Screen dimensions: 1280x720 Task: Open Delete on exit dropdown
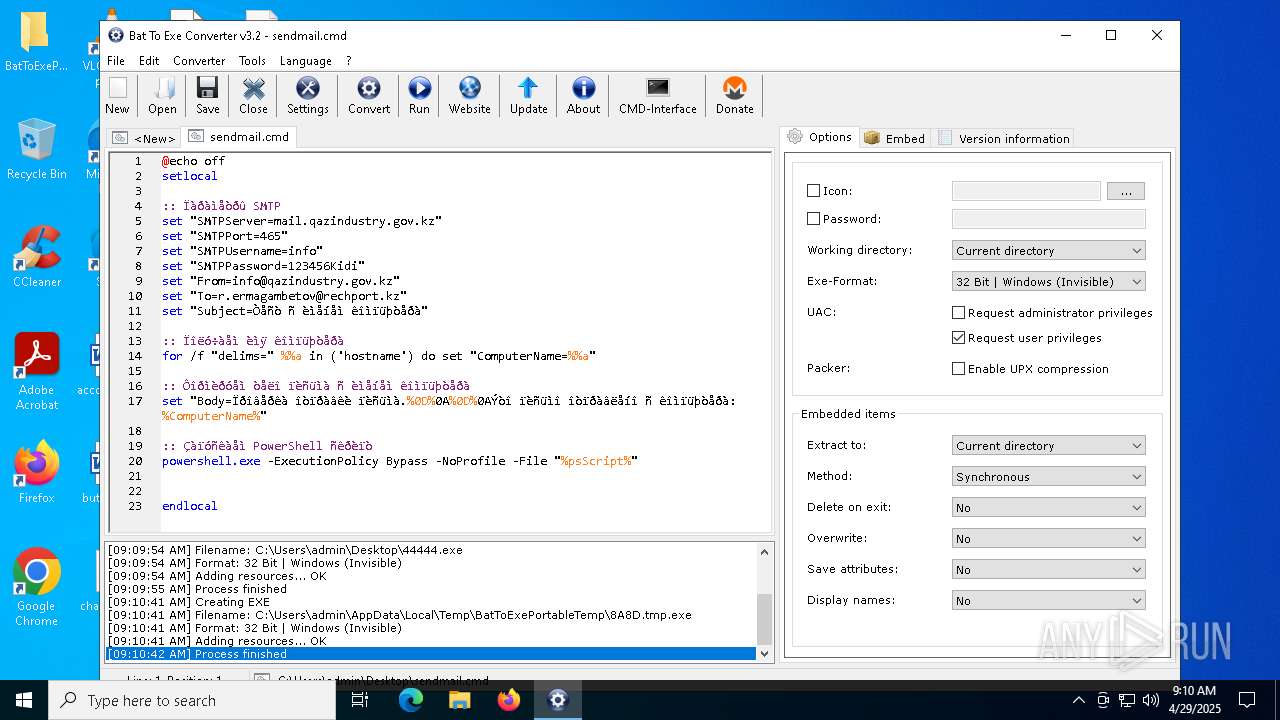1048,508
